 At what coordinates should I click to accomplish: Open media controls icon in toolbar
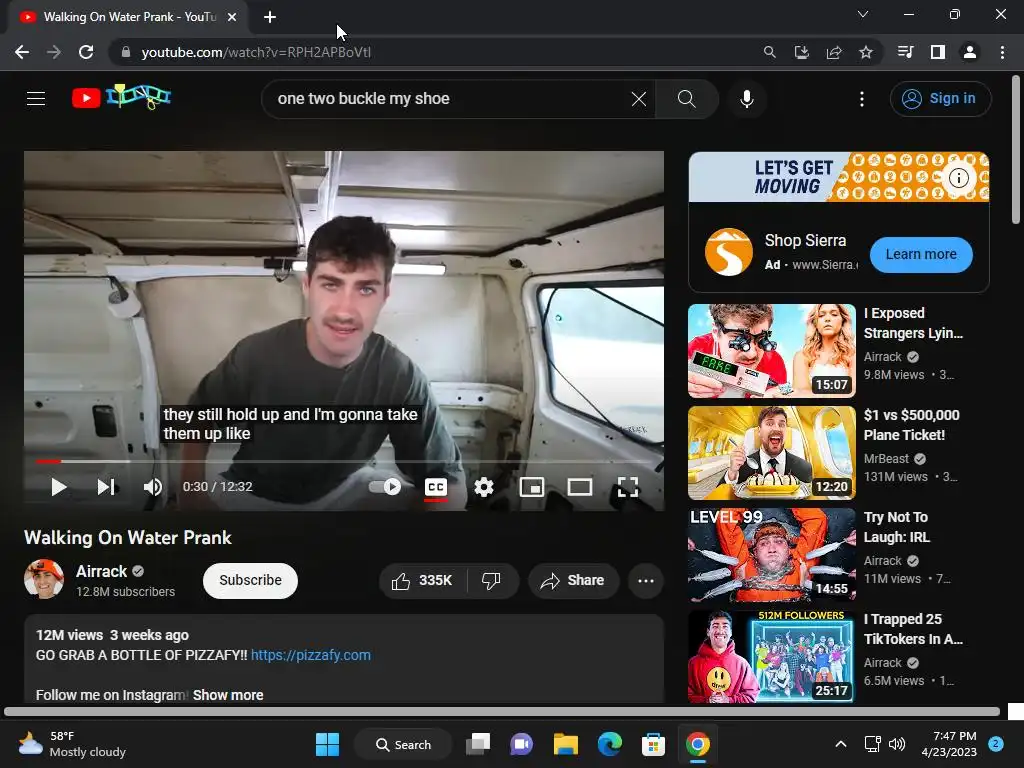[x=905, y=52]
